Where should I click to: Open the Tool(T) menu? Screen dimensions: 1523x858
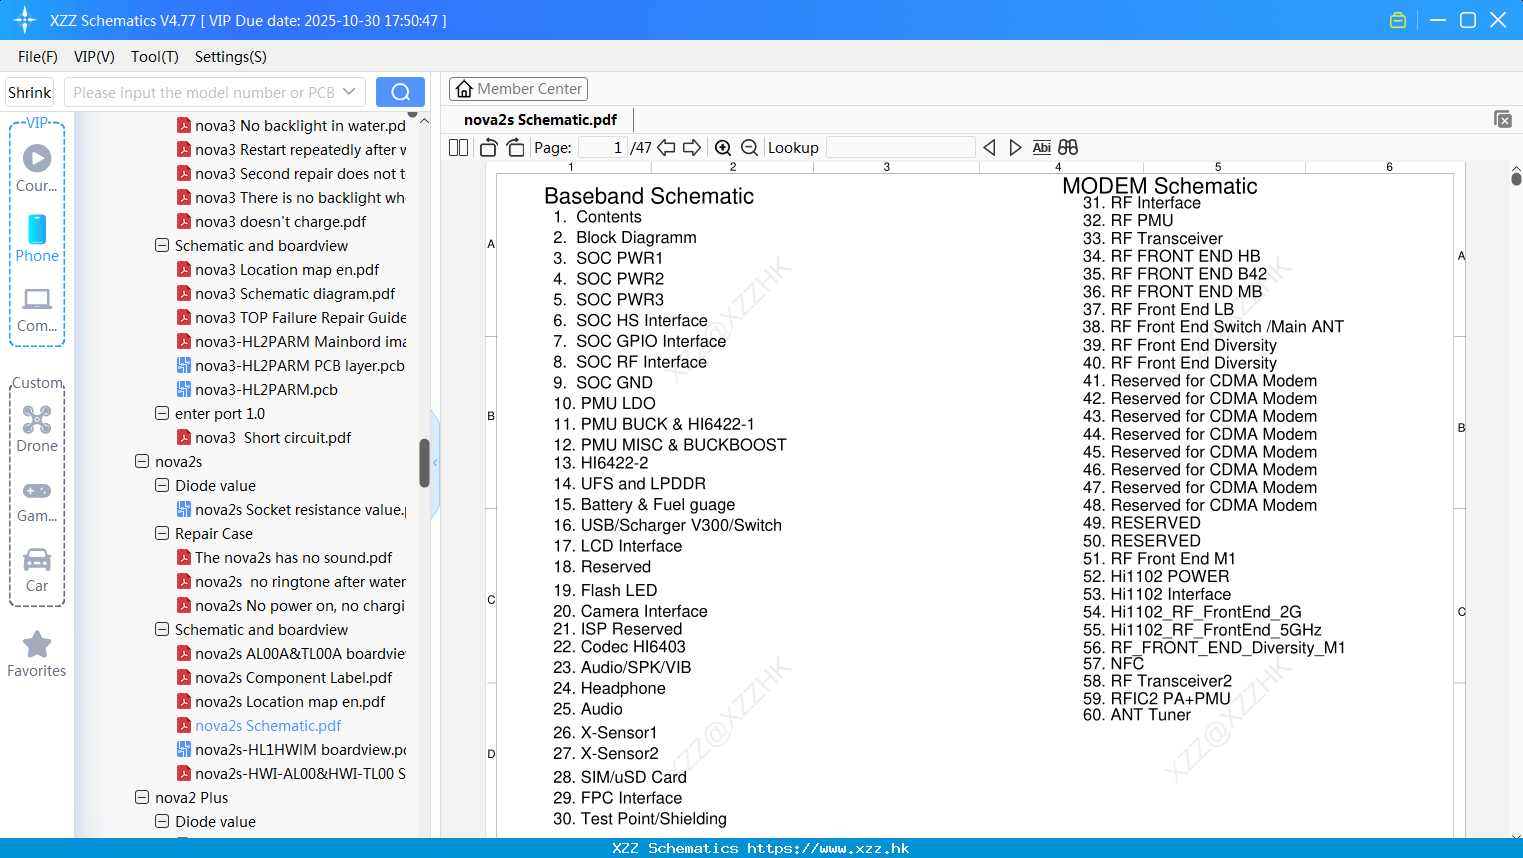[155, 57]
